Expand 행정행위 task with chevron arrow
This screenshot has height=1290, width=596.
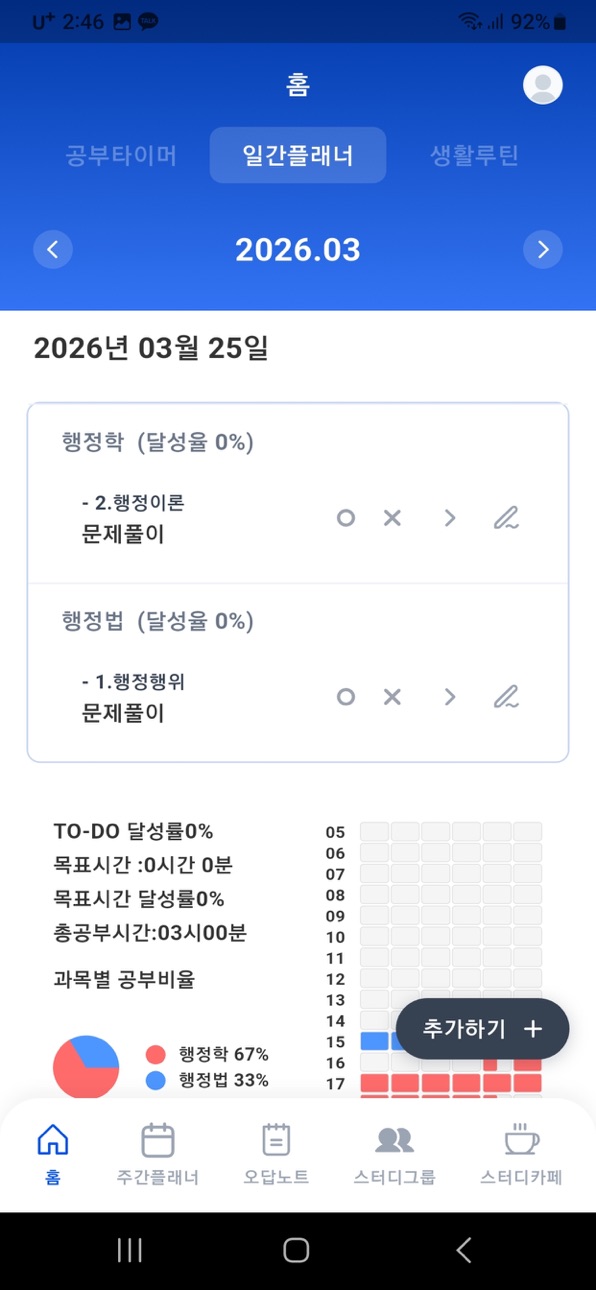point(450,697)
